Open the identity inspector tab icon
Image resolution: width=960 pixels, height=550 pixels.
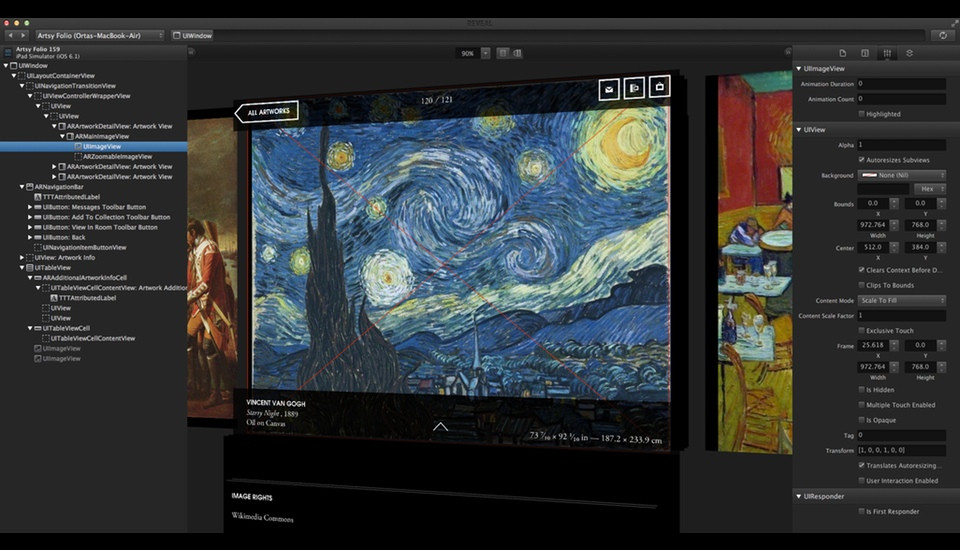864,53
